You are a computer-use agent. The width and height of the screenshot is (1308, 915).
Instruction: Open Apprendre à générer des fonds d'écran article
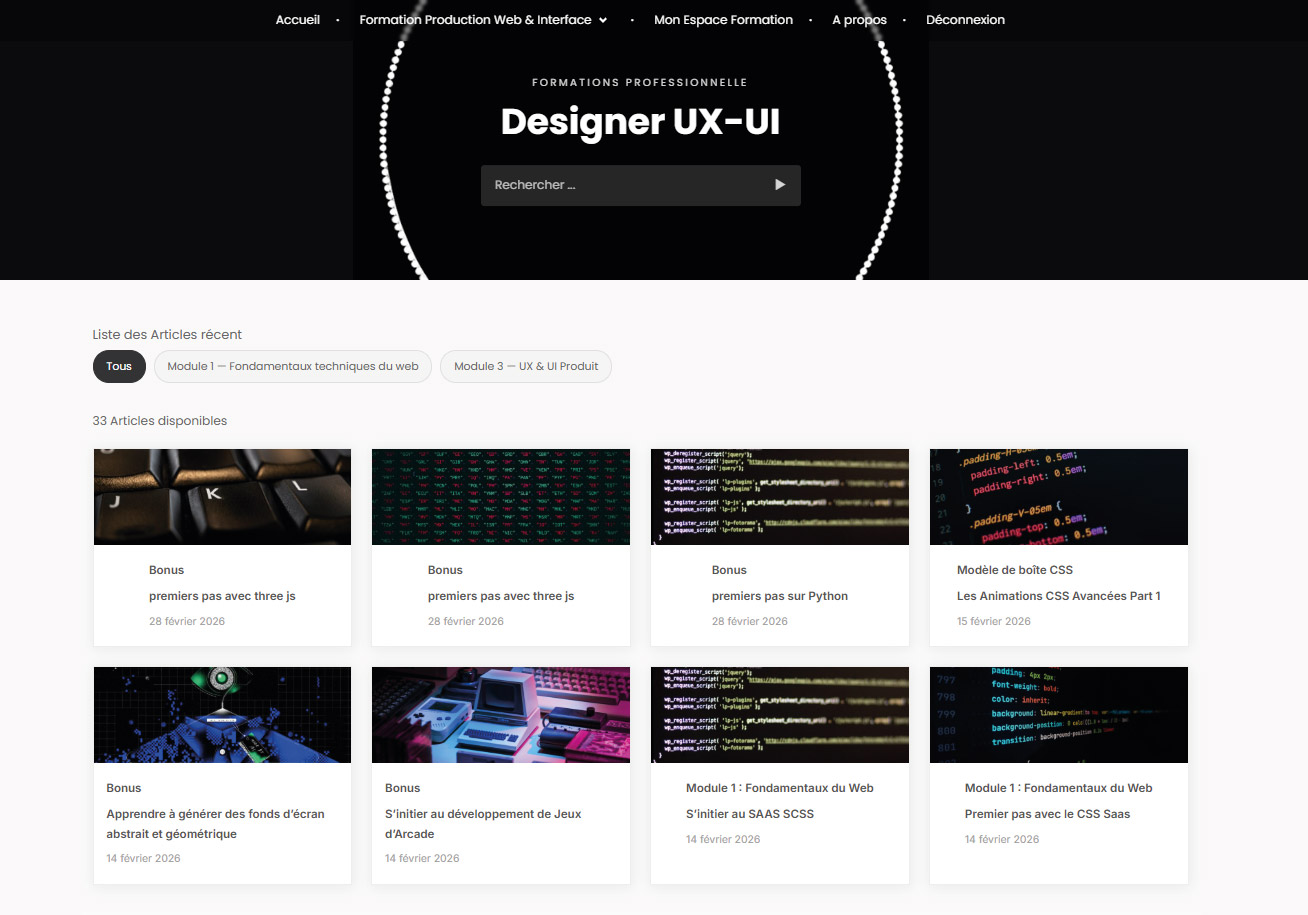(215, 824)
